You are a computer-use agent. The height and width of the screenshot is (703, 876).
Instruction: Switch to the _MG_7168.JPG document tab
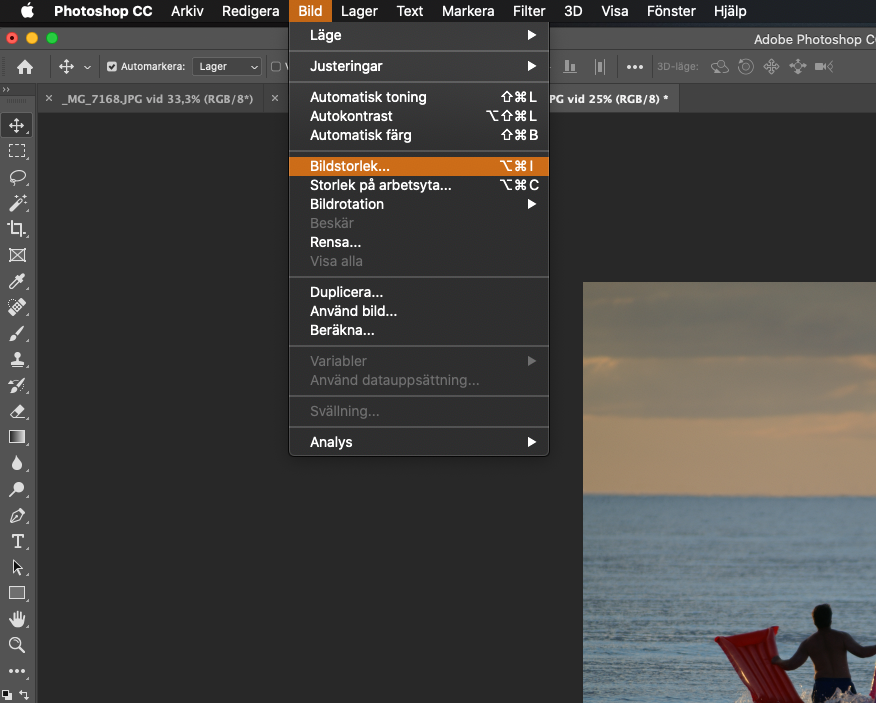(157, 99)
